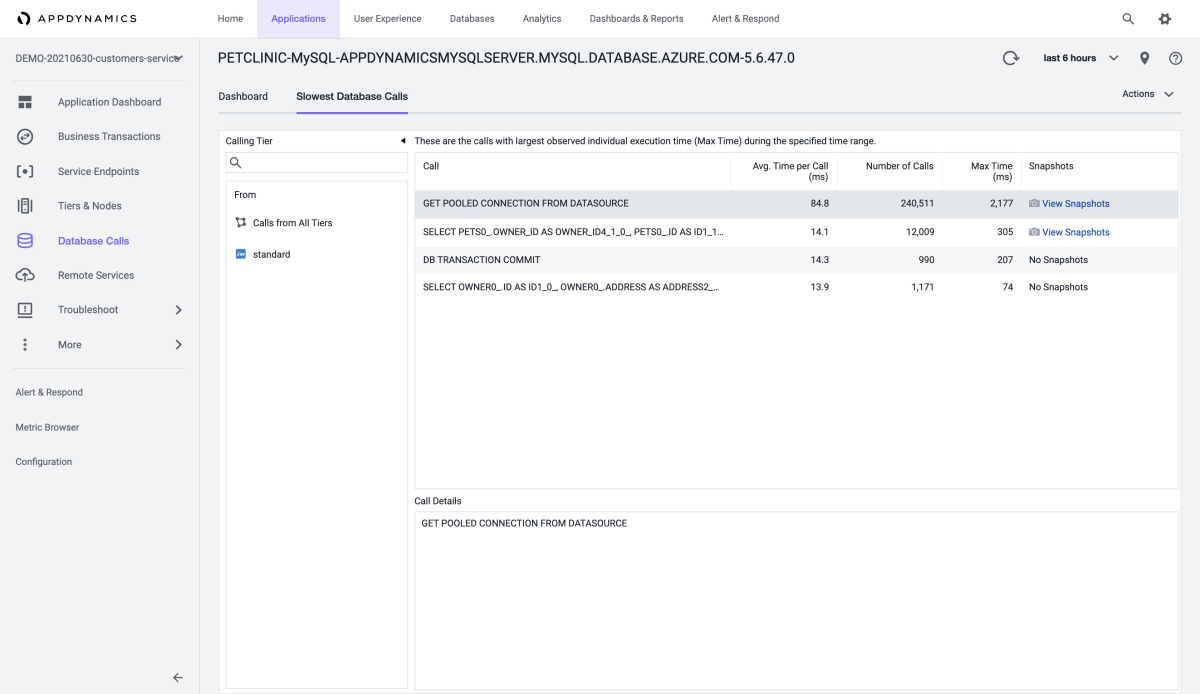
Task: Click the Application Dashboard sidebar icon
Action: coord(25,102)
